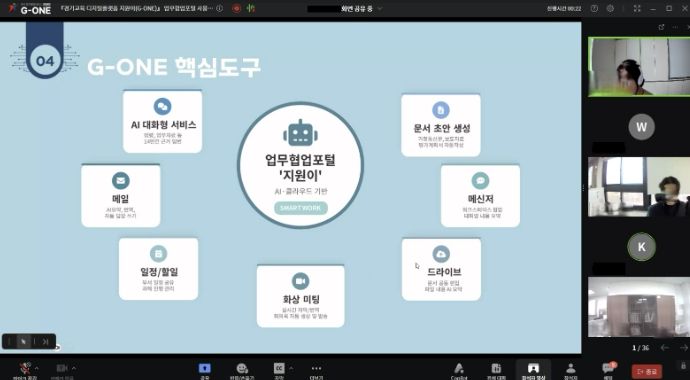Click the robot icon in the center circle
This screenshot has height=380, width=690.
[x=301, y=133]
